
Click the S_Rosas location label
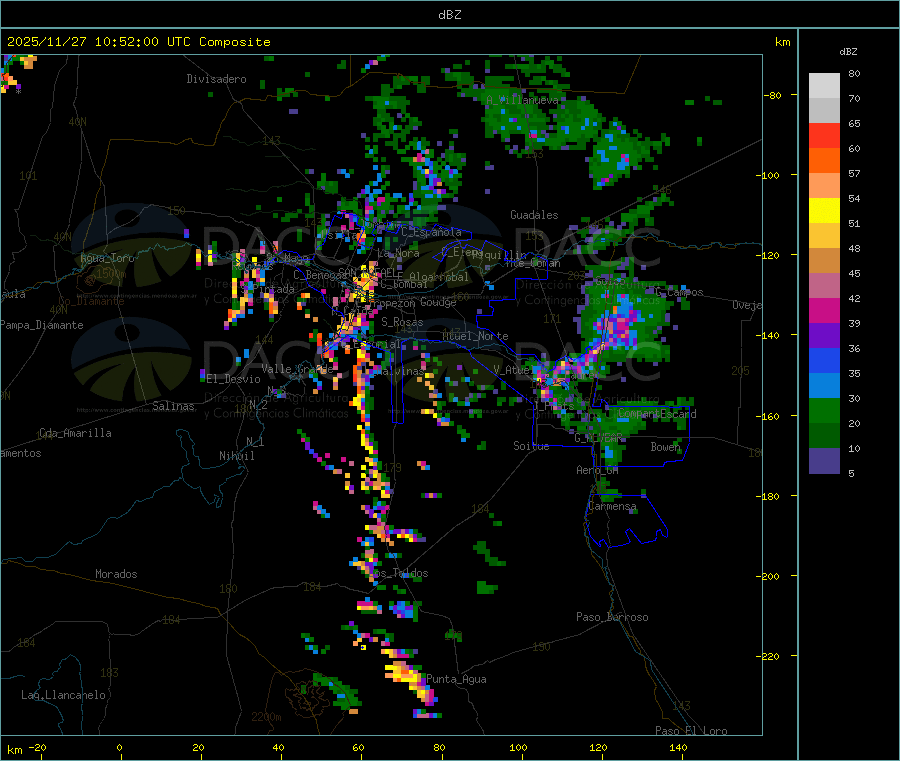point(402,322)
